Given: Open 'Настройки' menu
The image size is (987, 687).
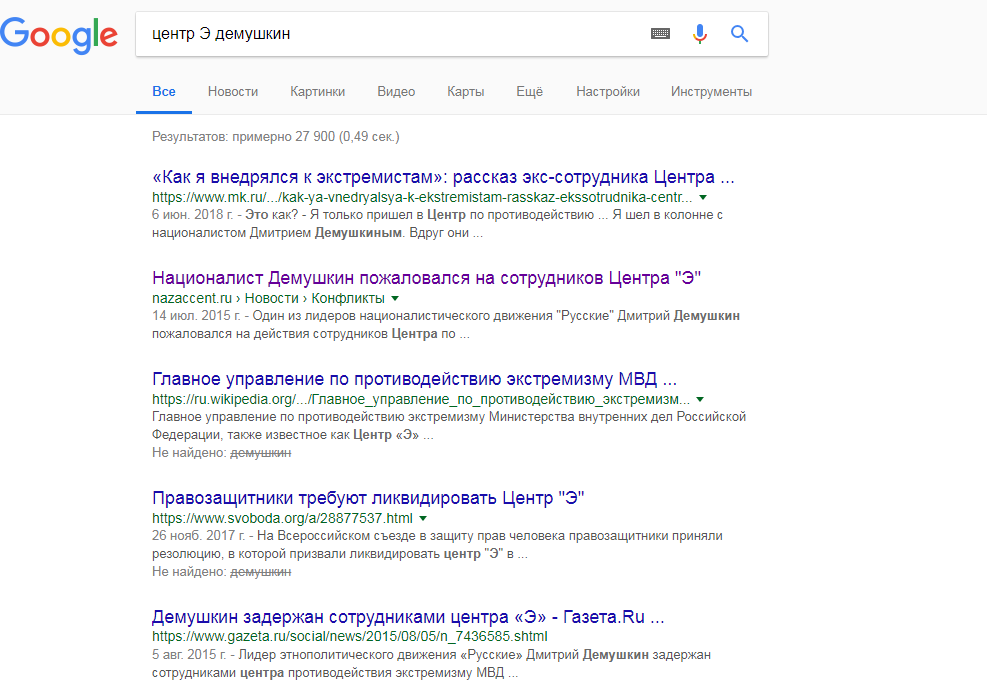Looking at the screenshot, I should (x=607, y=91).
